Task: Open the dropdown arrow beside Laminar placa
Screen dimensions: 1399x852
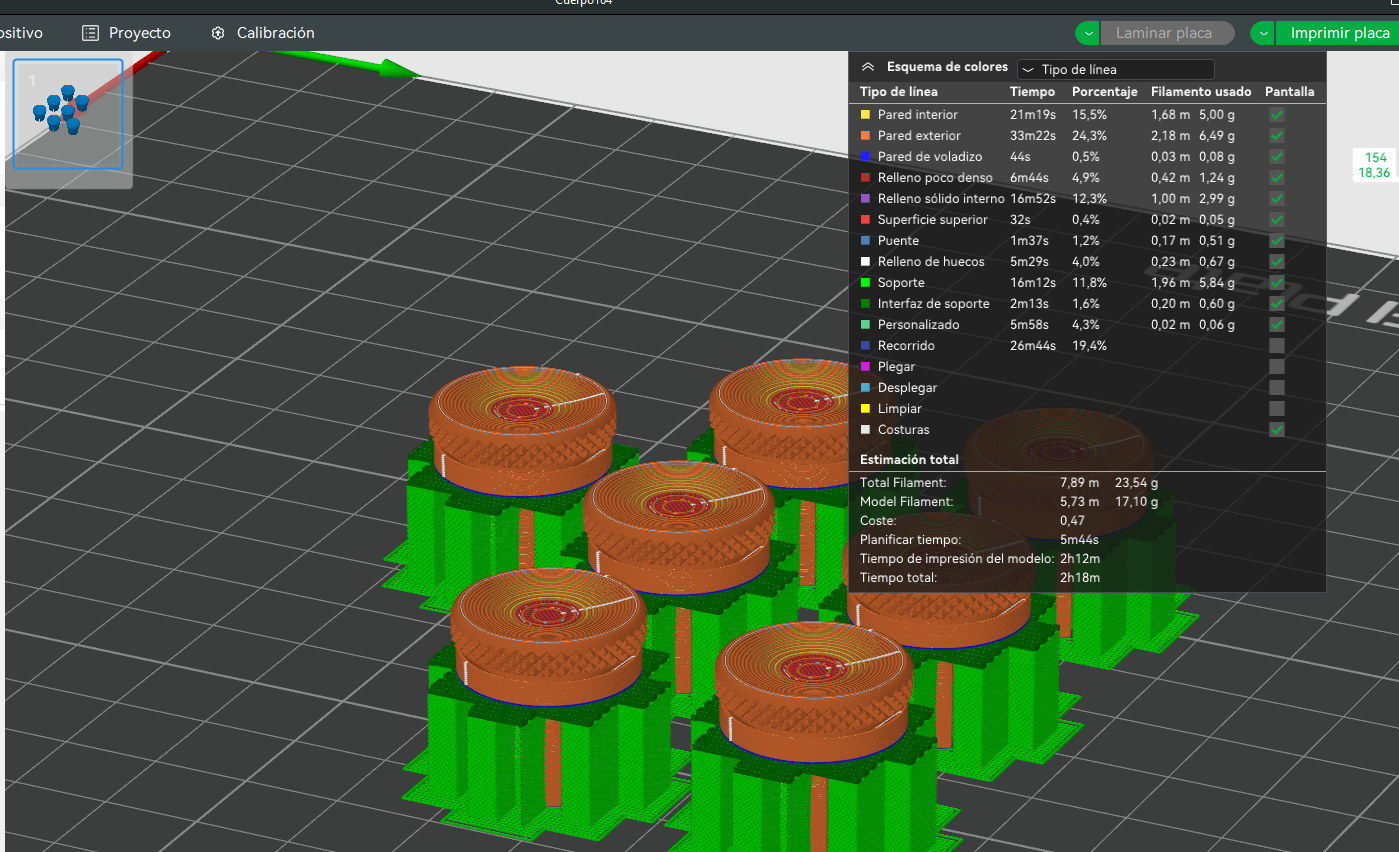Action: point(1088,33)
